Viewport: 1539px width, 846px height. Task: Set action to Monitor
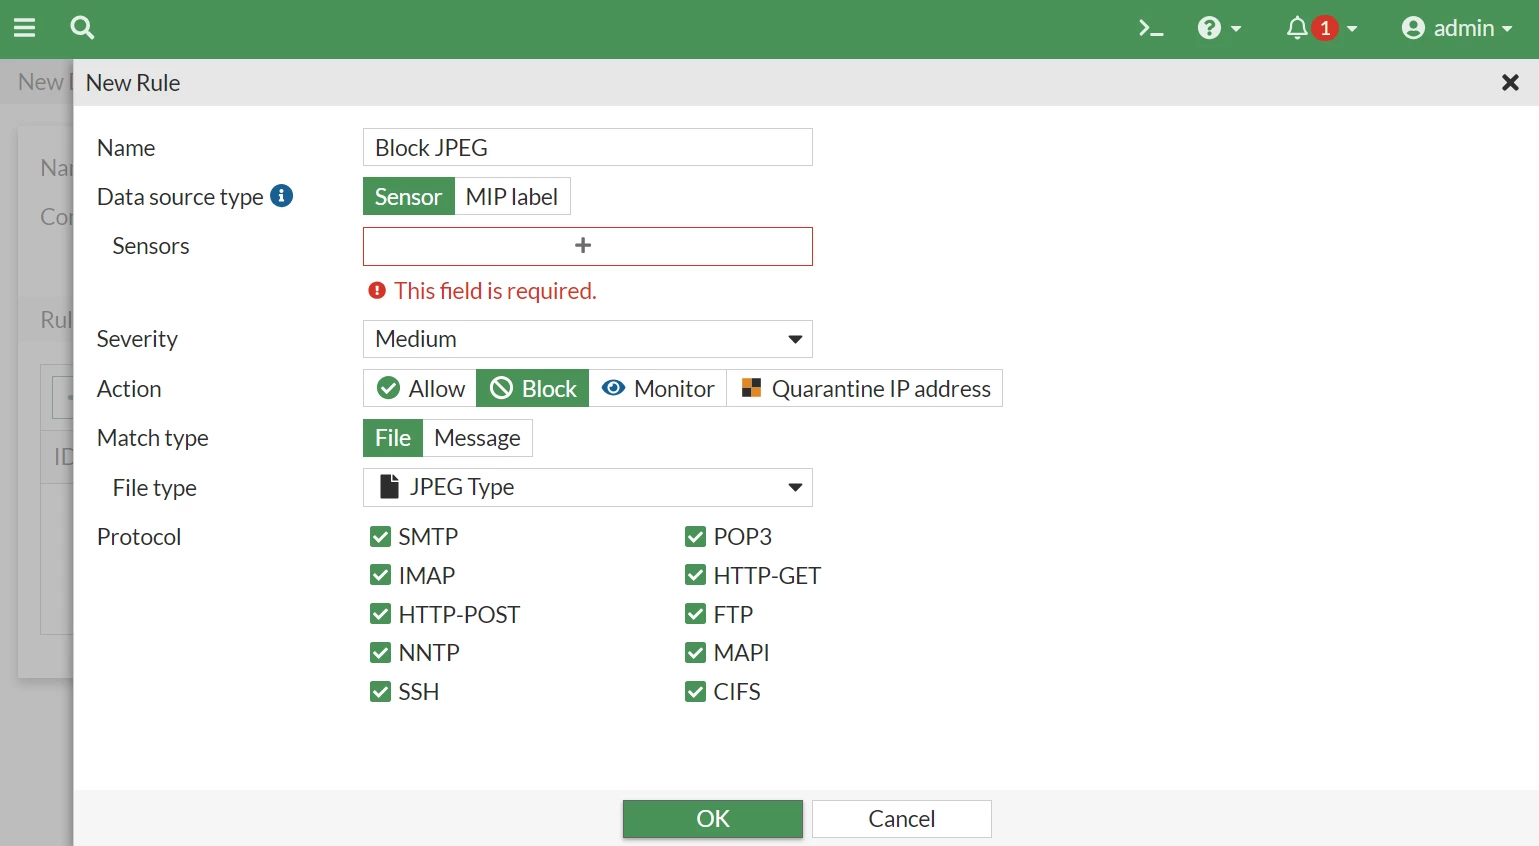(658, 389)
